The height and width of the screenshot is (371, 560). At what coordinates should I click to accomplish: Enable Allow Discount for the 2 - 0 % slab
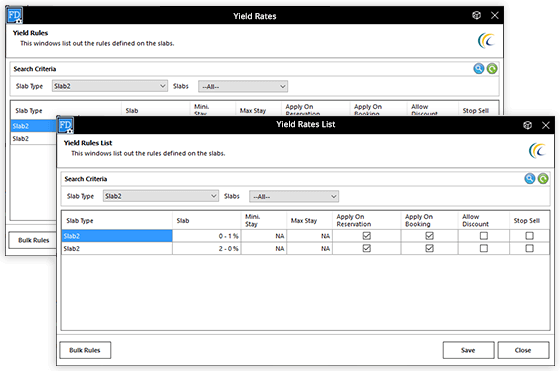[x=484, y=248]
